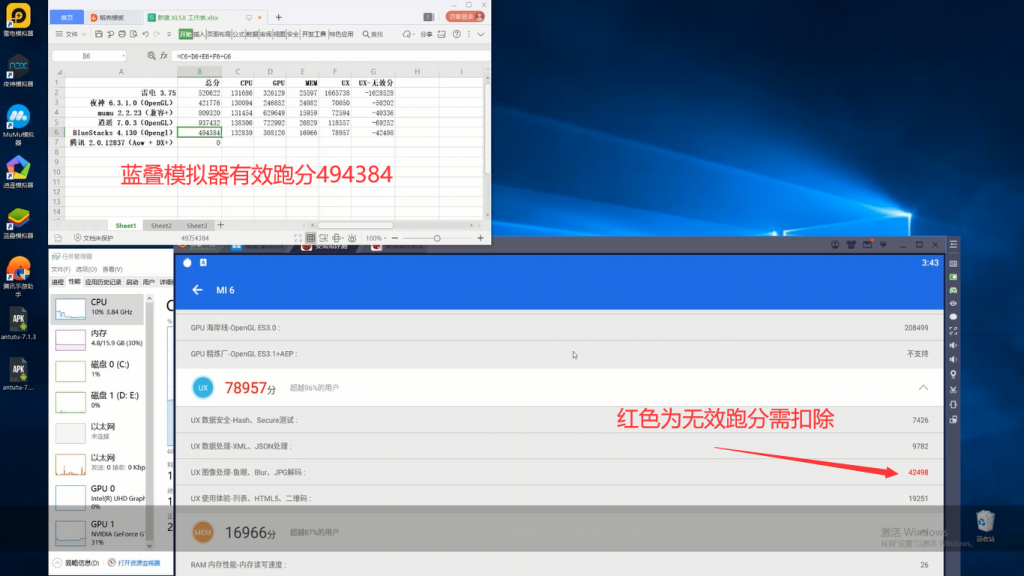Open the Recycle Bin on the desktop
The image size is (1024, 576).
coord(985,526)
